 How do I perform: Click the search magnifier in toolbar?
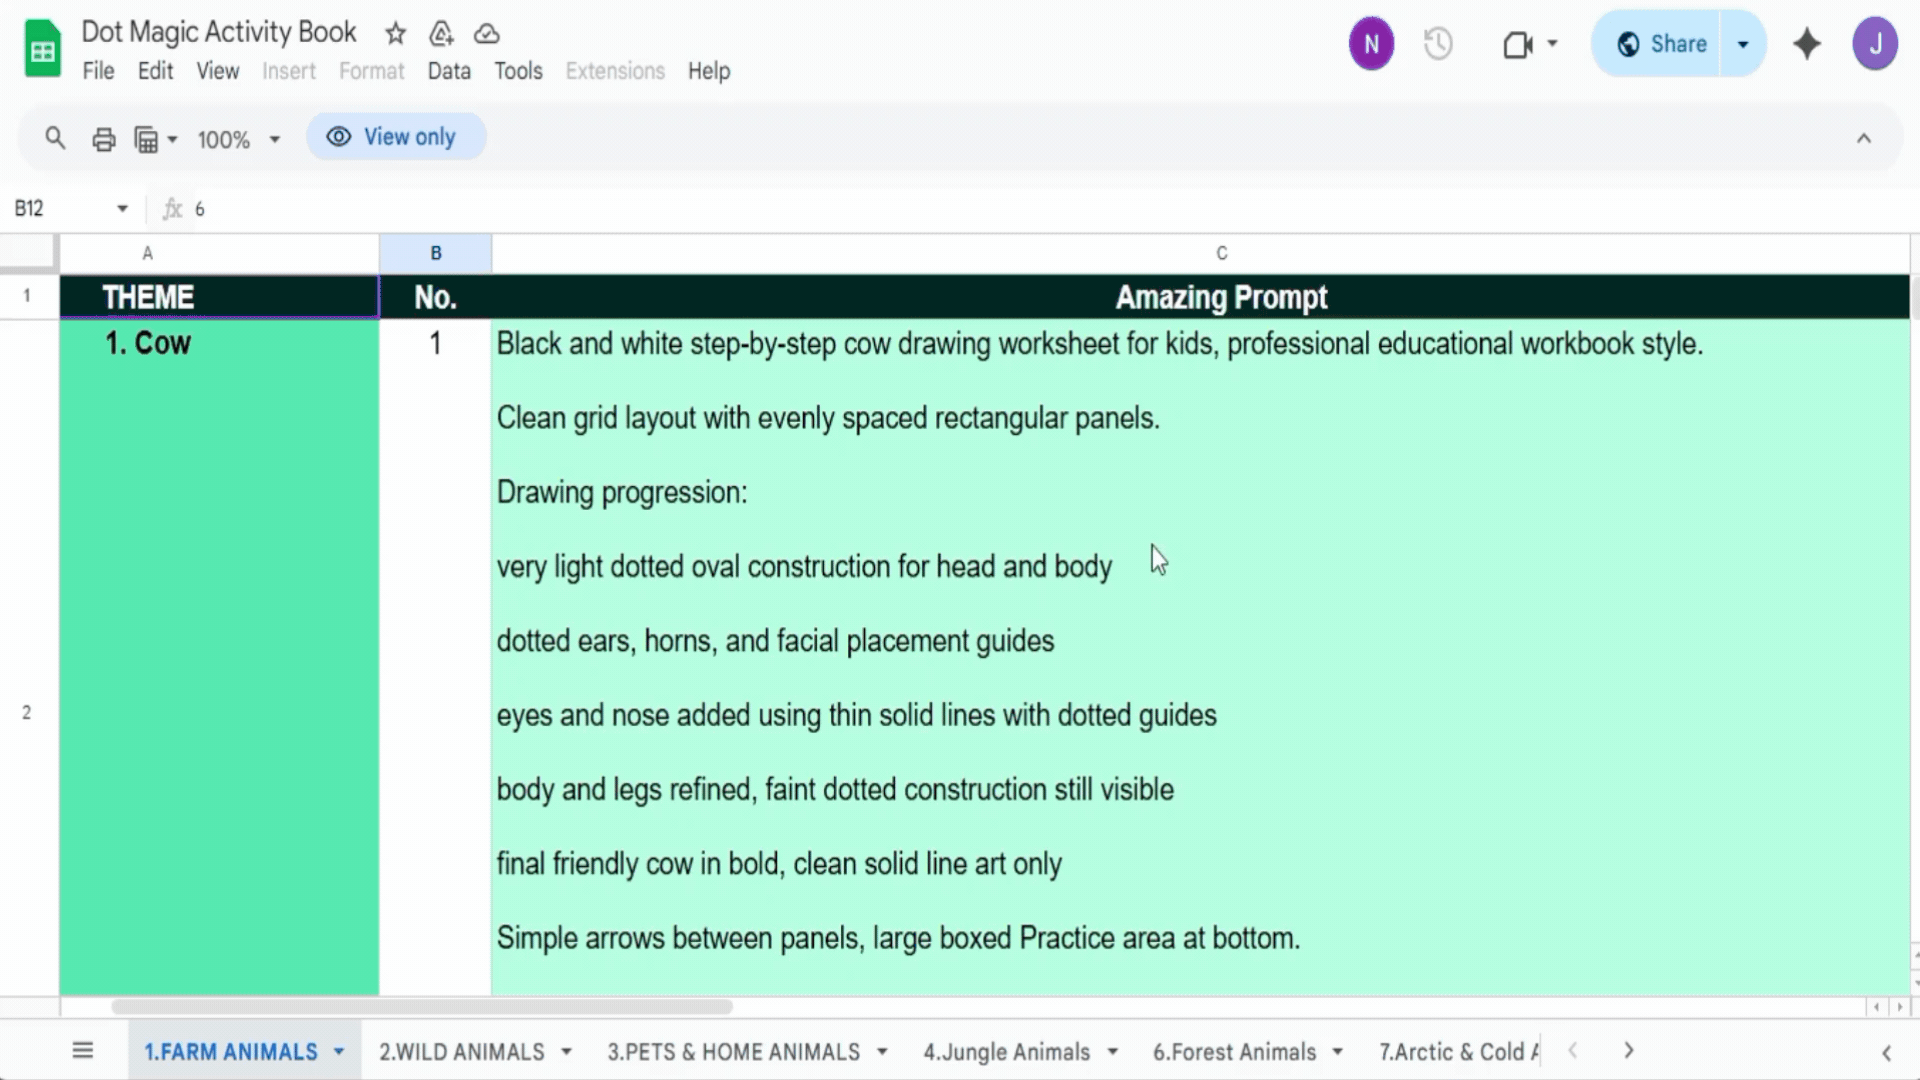[x=55, y=138]
